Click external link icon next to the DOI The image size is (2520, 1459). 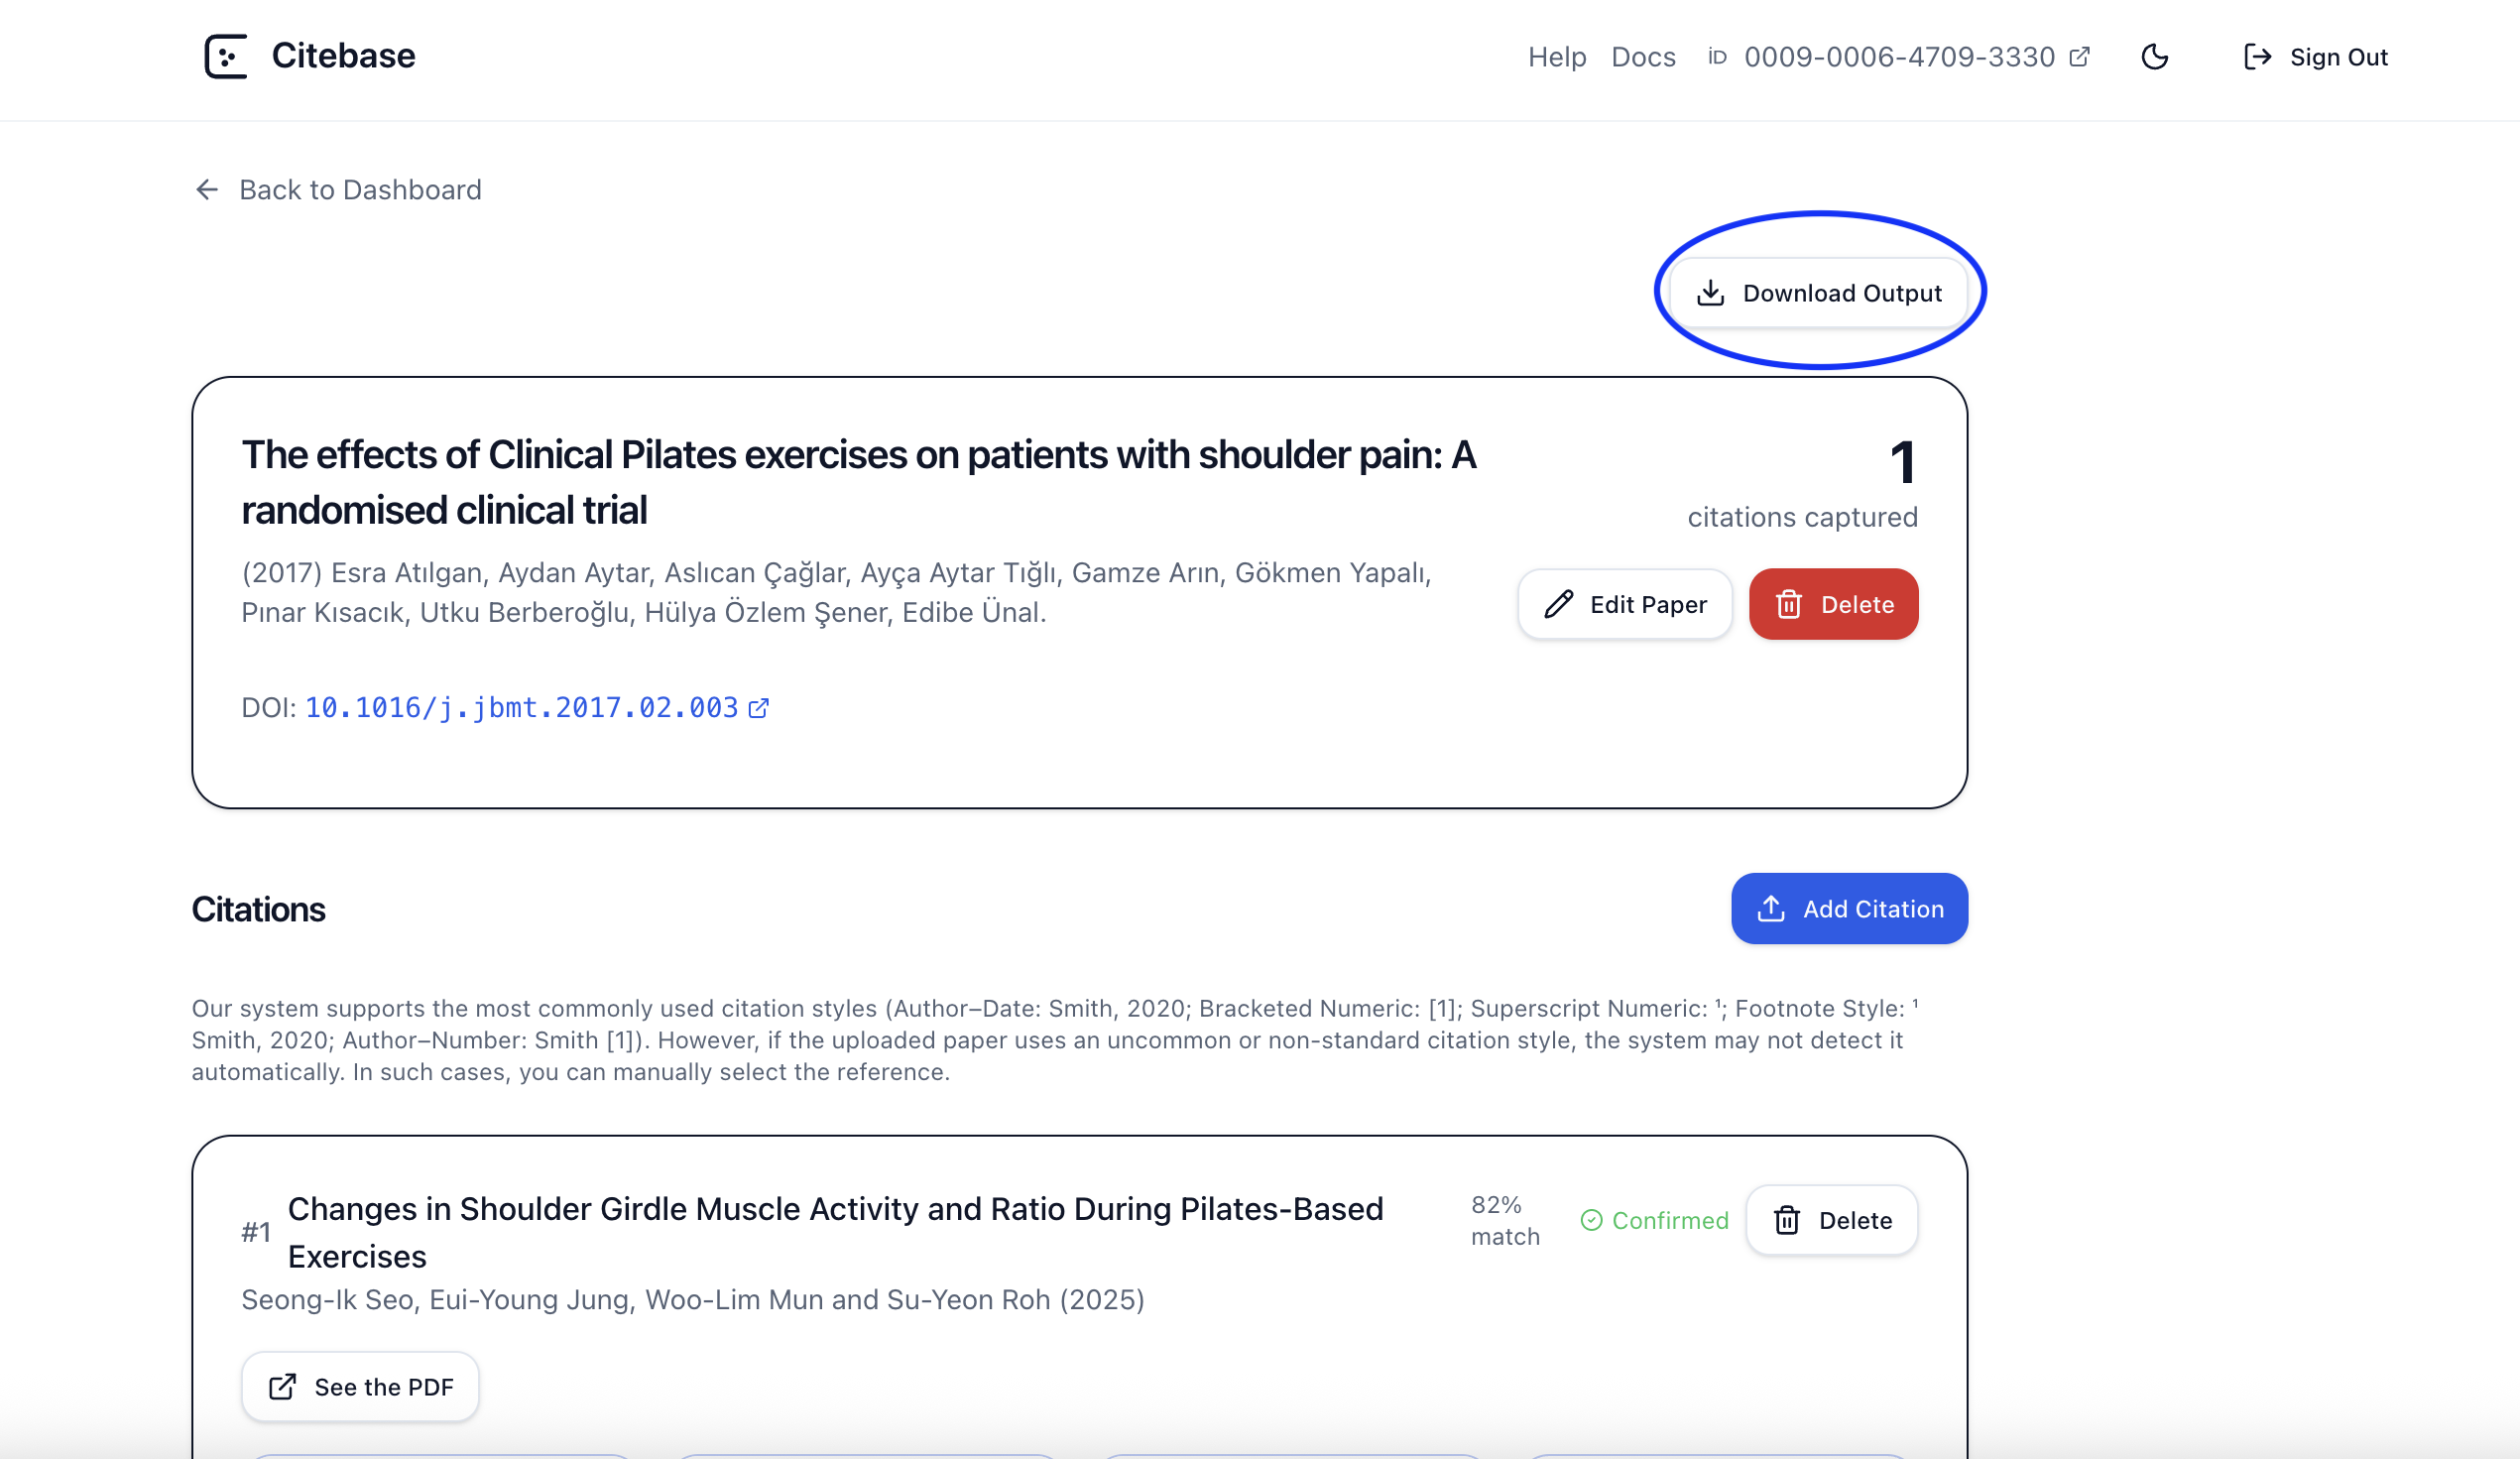coord(759,708)
